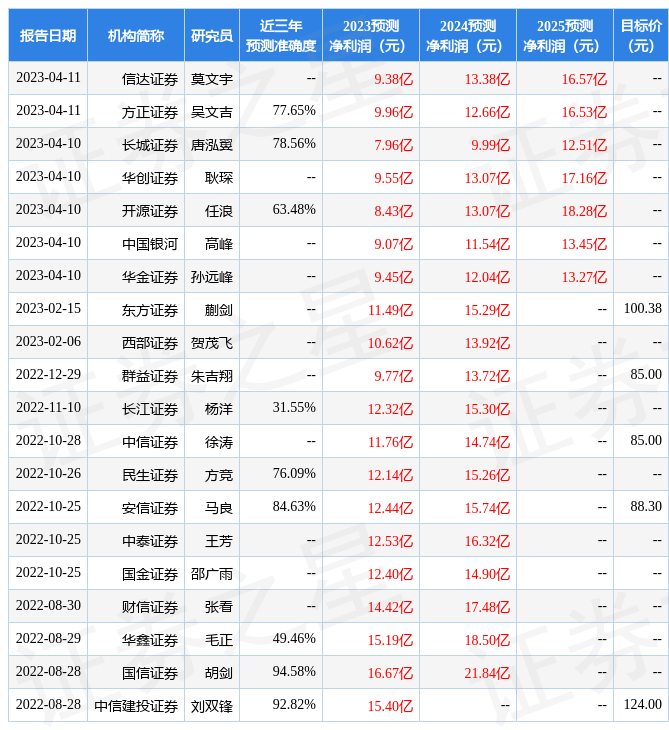Click the 77.65% accuracy value
Image resolution: width=669 pixels, height=730 pixels.
[294, 110]
